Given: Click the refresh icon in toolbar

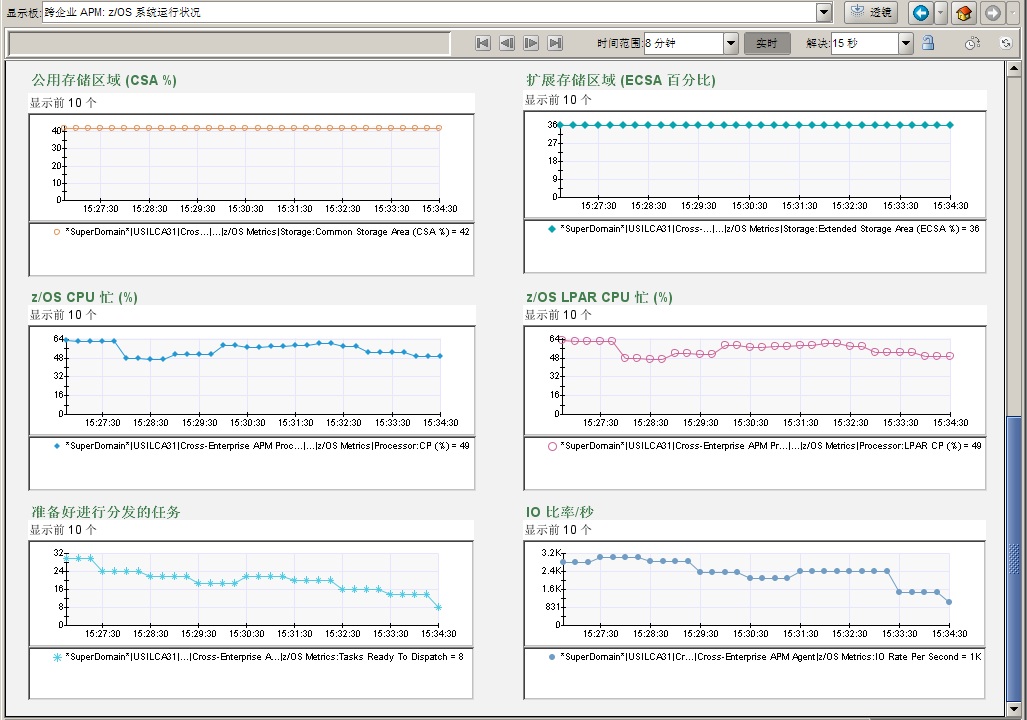Looking at the screenshot, I should point(1006,43).
